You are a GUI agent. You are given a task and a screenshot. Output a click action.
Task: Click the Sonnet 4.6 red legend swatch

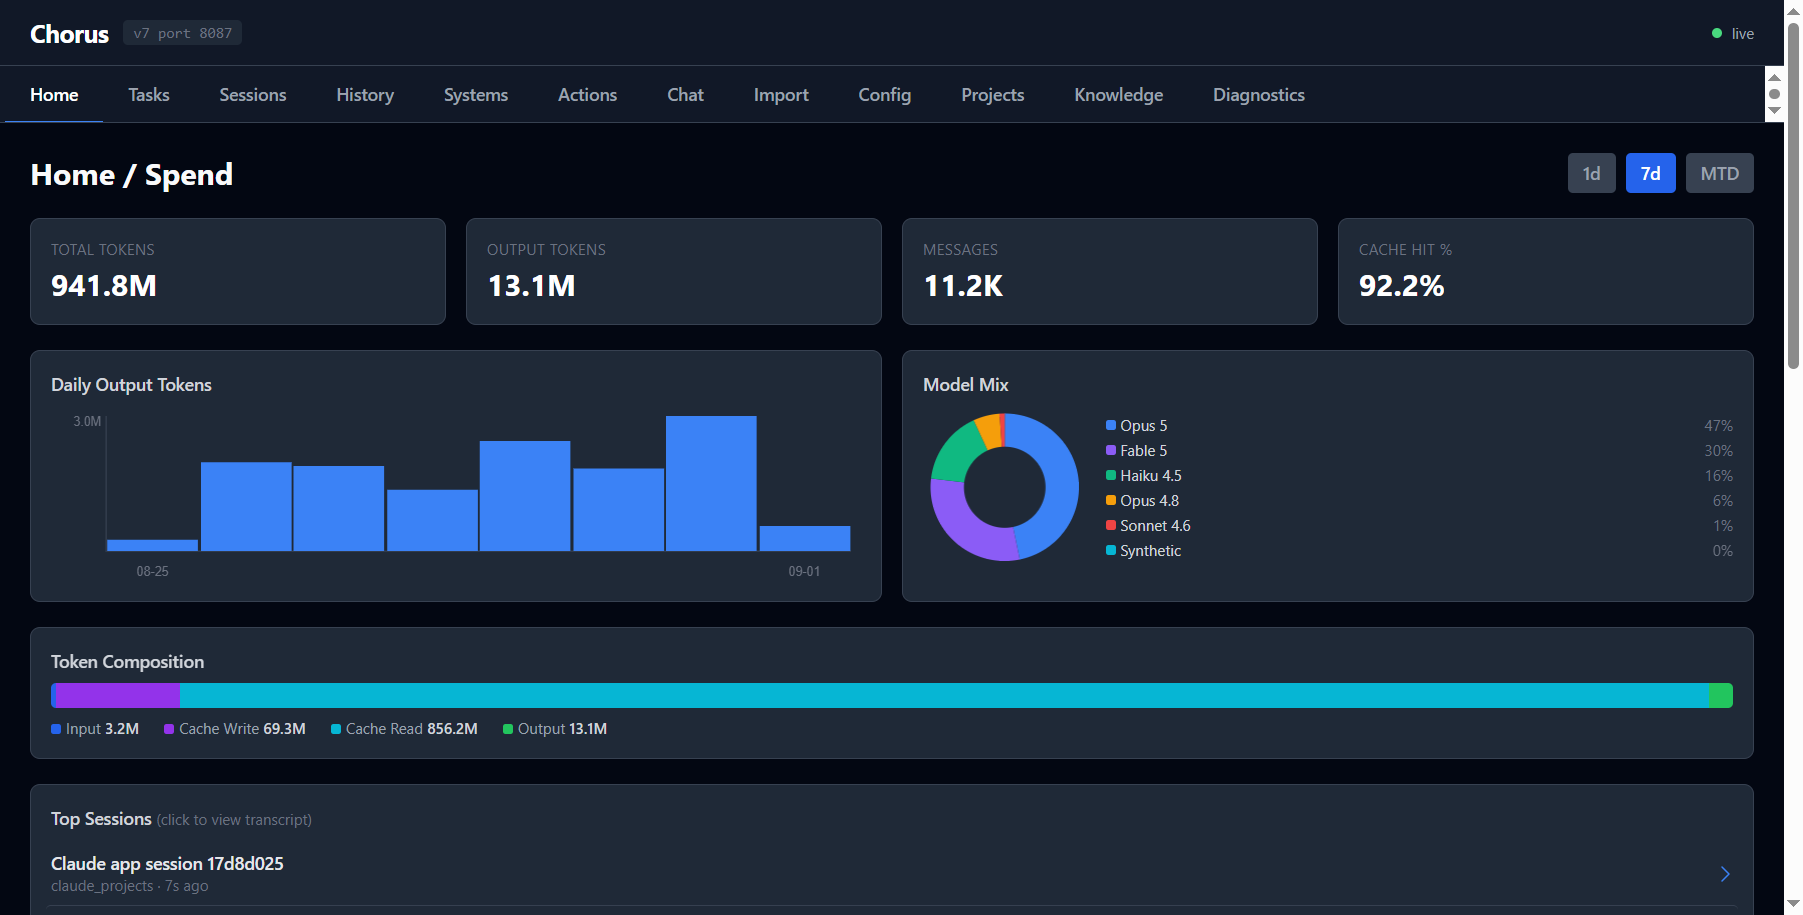pyautogui.click(x=1111, y=525)
